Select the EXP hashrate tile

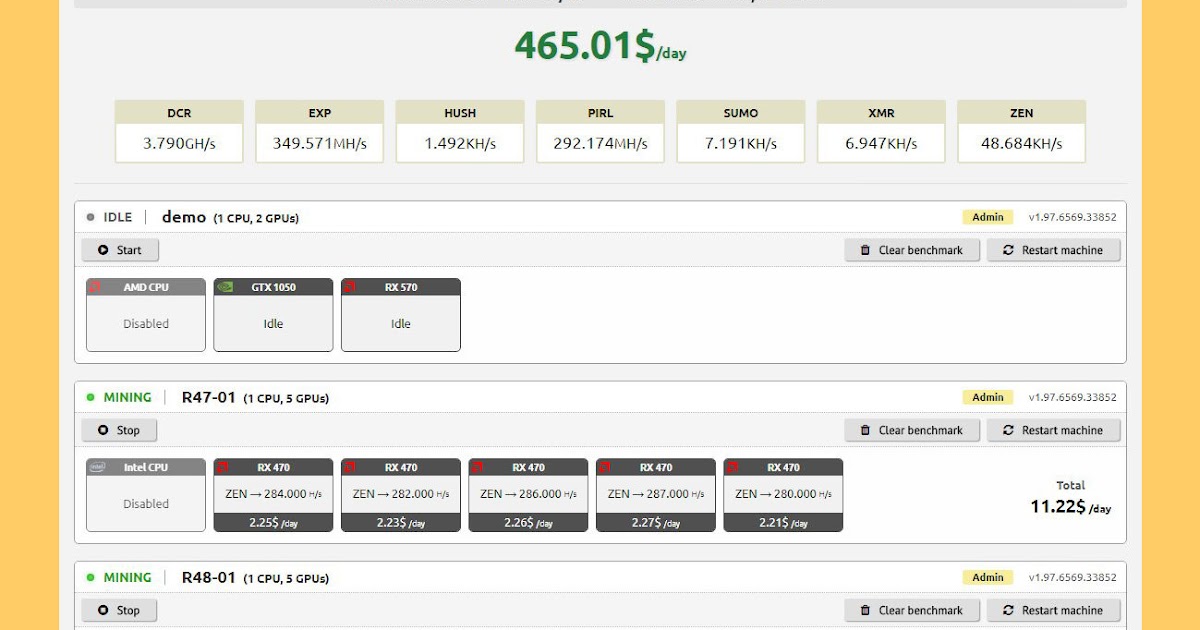point(320,131)
